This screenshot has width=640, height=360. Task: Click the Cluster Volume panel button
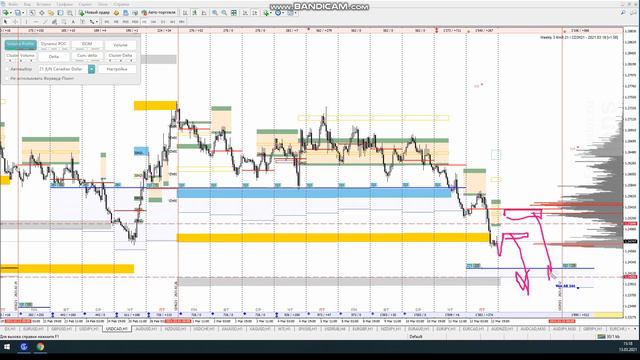point(20,56)
